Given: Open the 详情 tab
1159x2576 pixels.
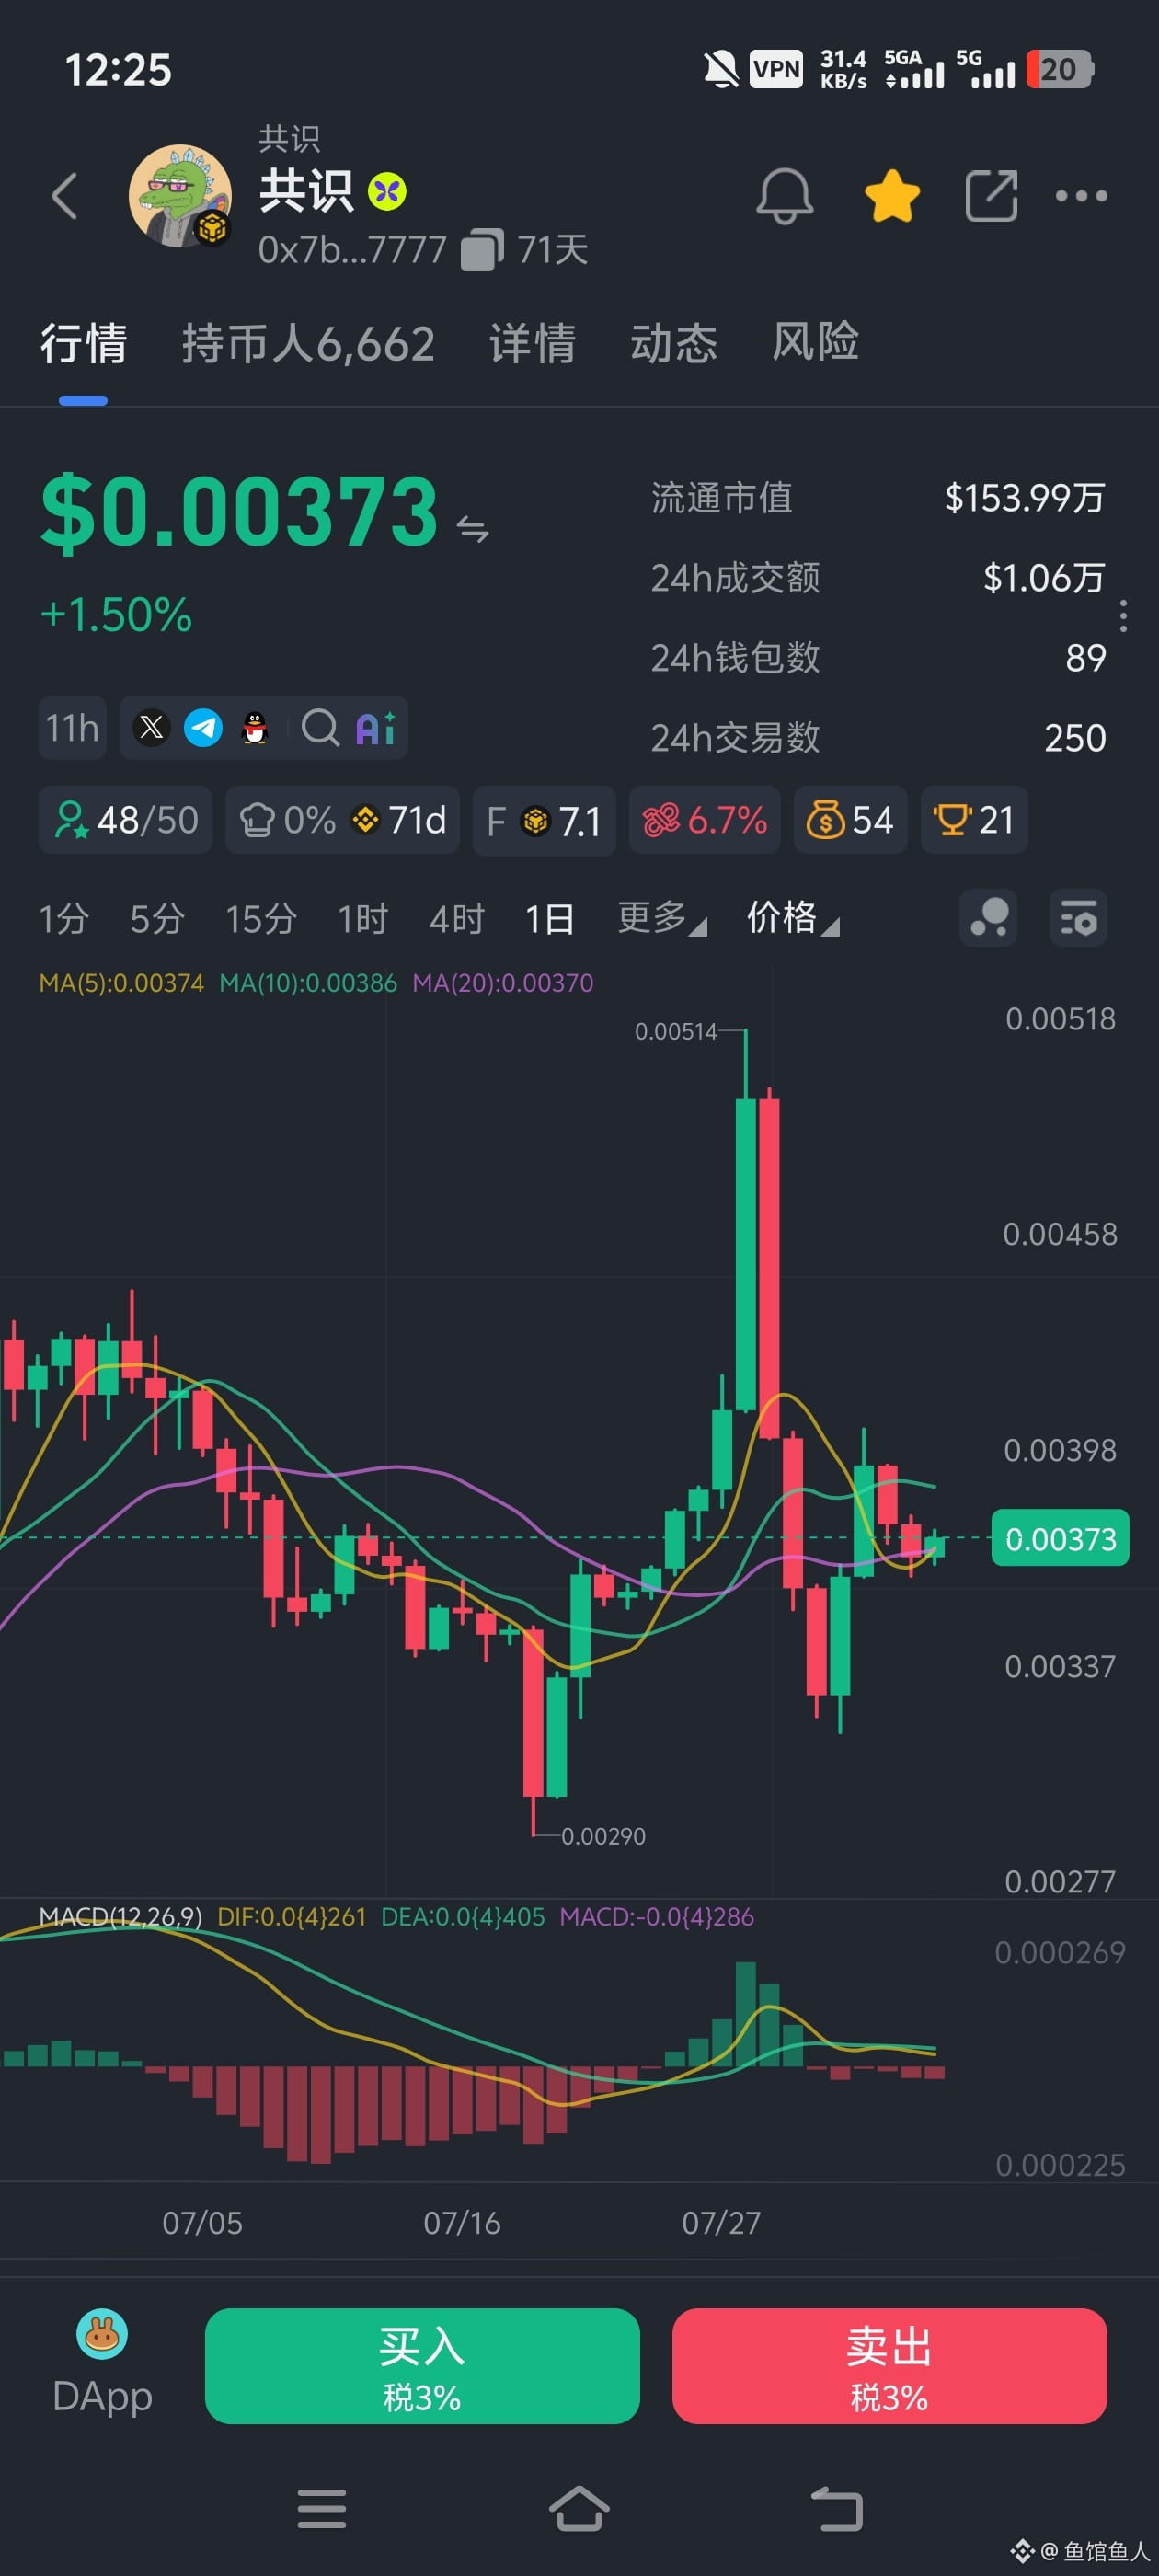Looking at the screenshot, I should [x=532, y=343].
